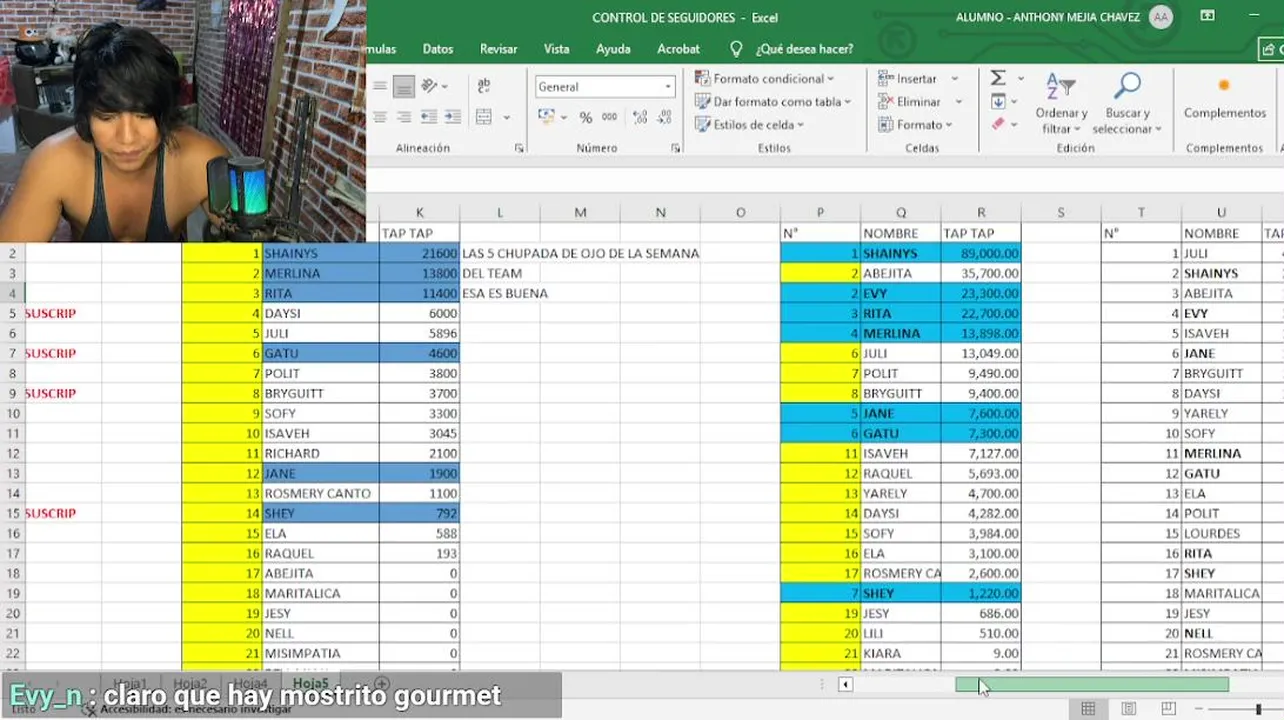Expand the Insertar dropdown arrow

(x=954, y=78)
